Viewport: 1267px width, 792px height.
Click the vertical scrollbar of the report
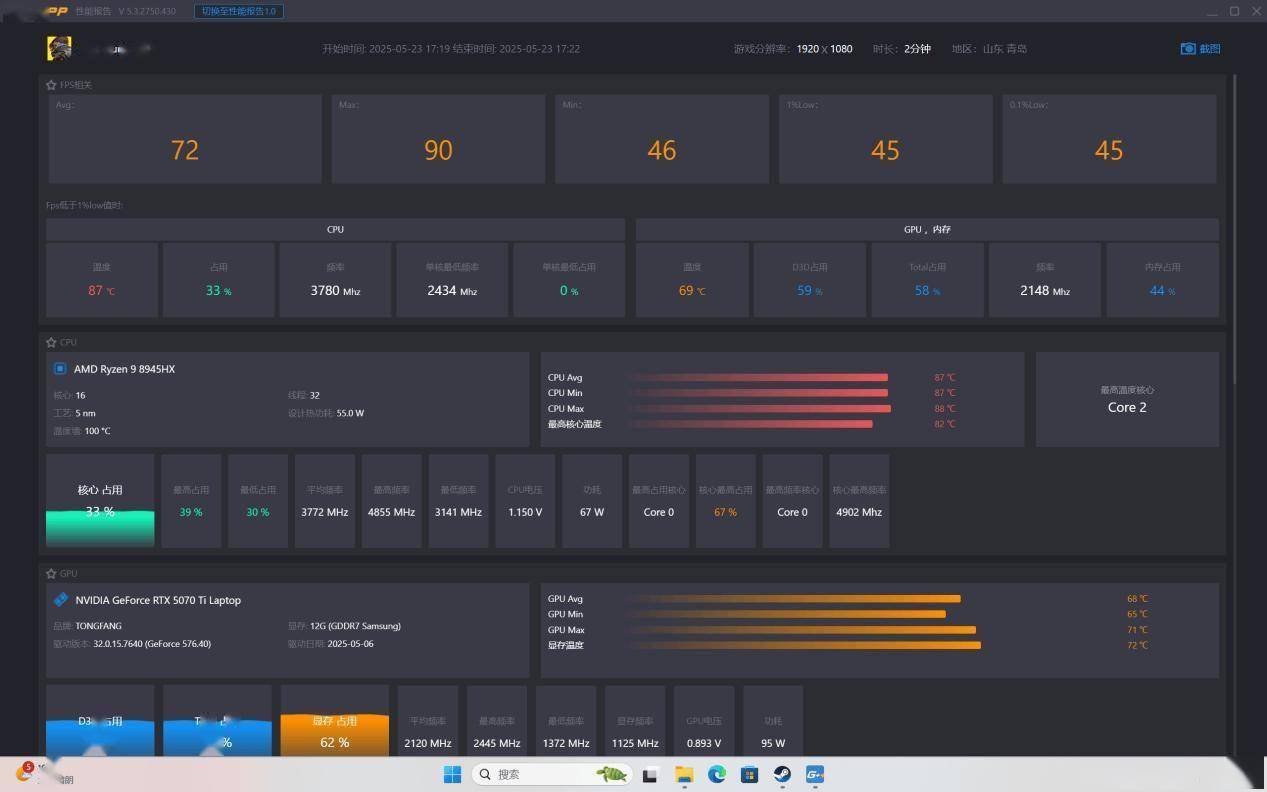point(1236,230)
